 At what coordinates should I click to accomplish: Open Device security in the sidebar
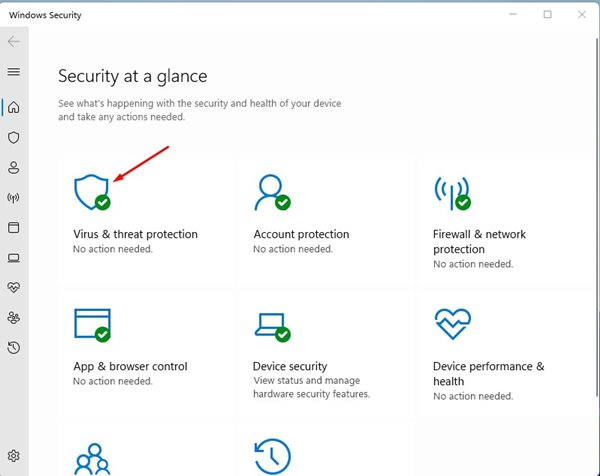(14, 257)
